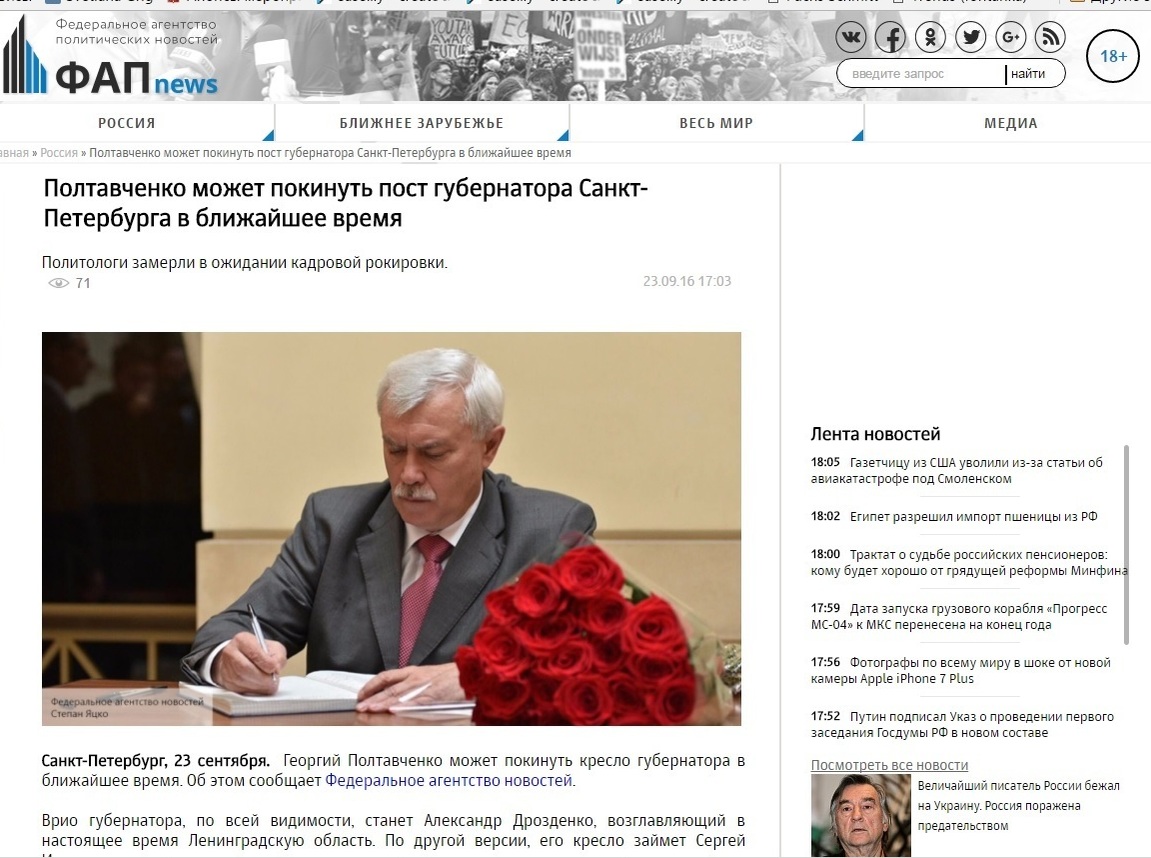Image resolution: width=1151 pixels, height=858 pixels.
Task: Open the news about newspaper fired journalist at 18:05
Action: pos(956,470)
